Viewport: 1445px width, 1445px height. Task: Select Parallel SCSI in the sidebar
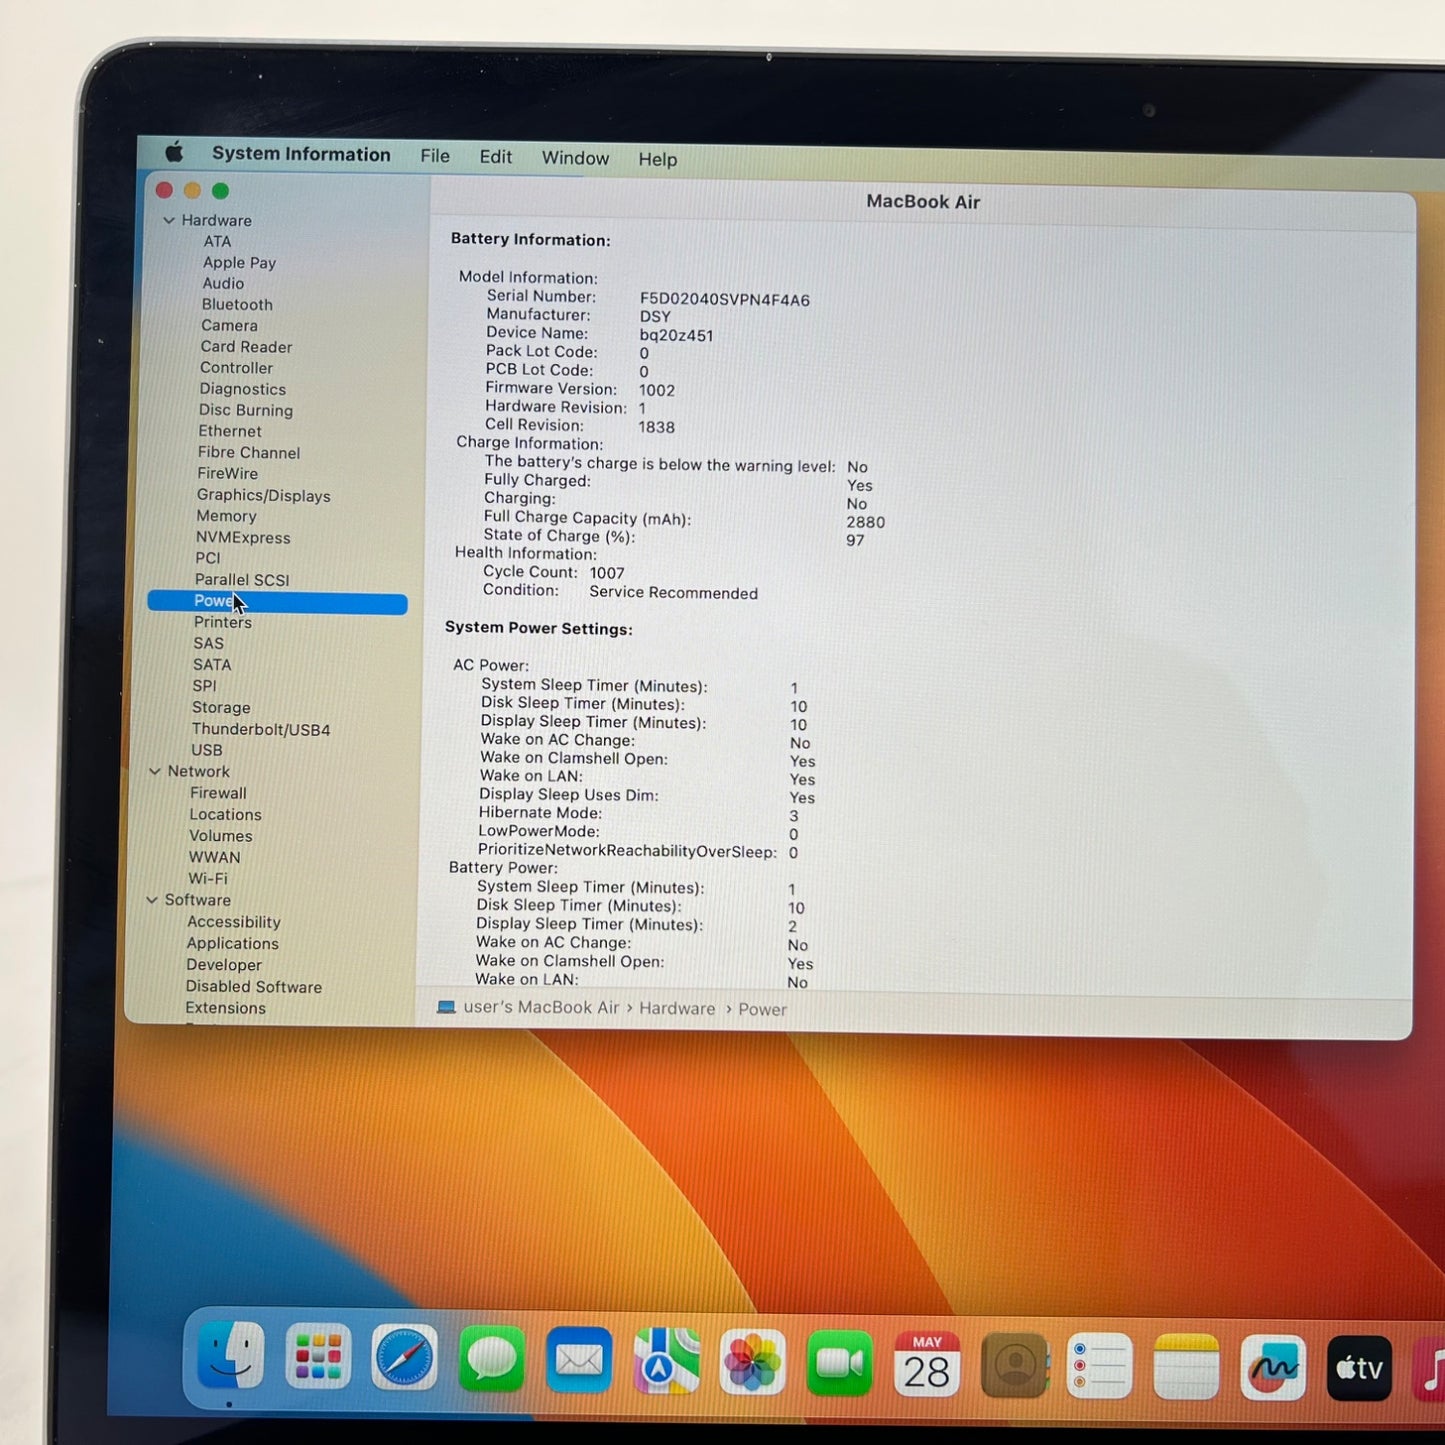(x=242, y=579)
